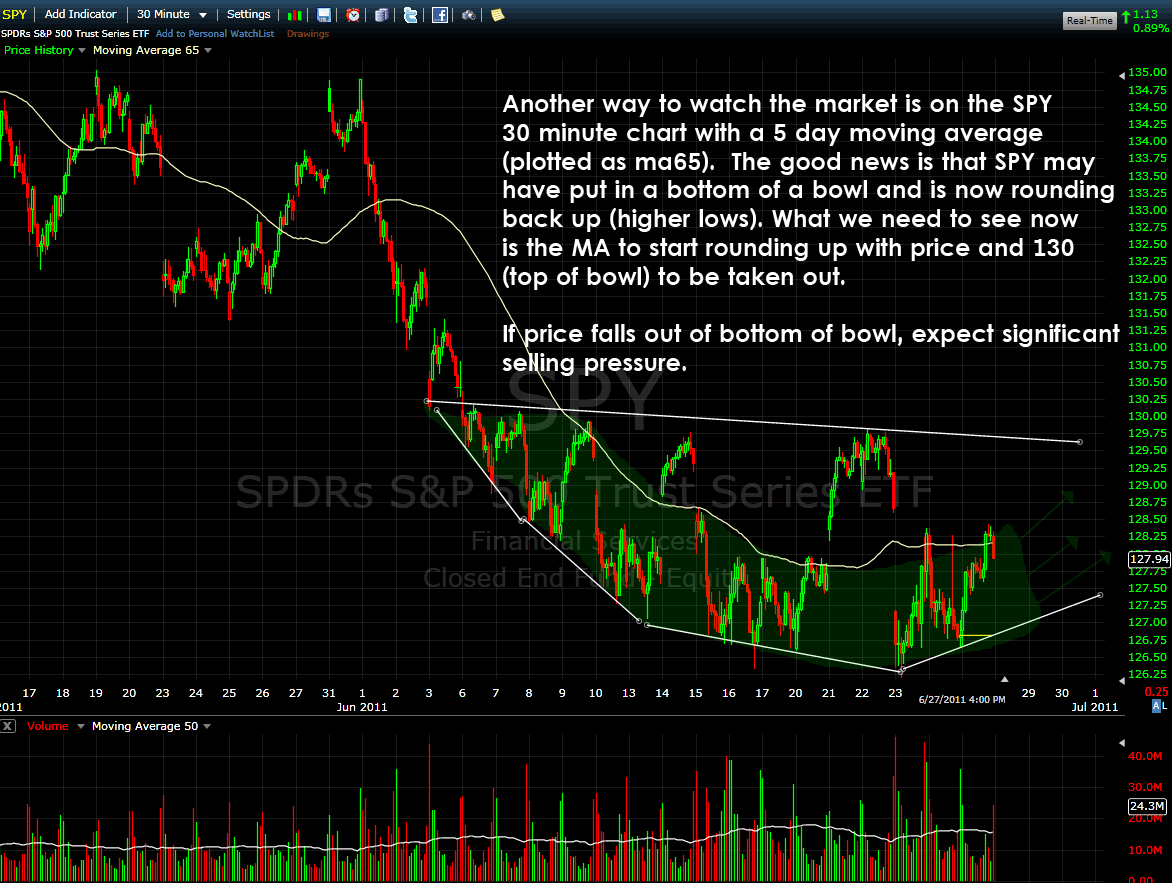Click the 40.0M volume axis label
This screenshot has height=883, width=1172.
click(x=1145, y=756)
